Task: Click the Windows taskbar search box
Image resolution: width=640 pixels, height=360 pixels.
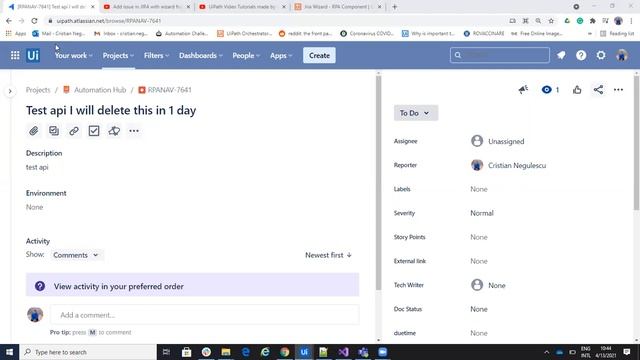Action: [88, 352]
